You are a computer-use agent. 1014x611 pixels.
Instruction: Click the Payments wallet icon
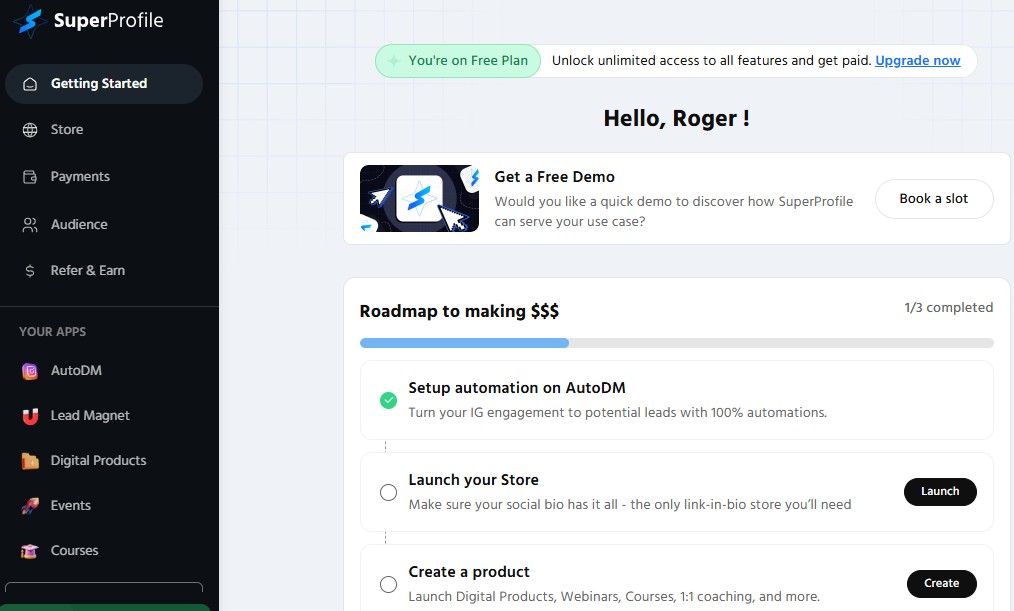[x=30, y=177]
